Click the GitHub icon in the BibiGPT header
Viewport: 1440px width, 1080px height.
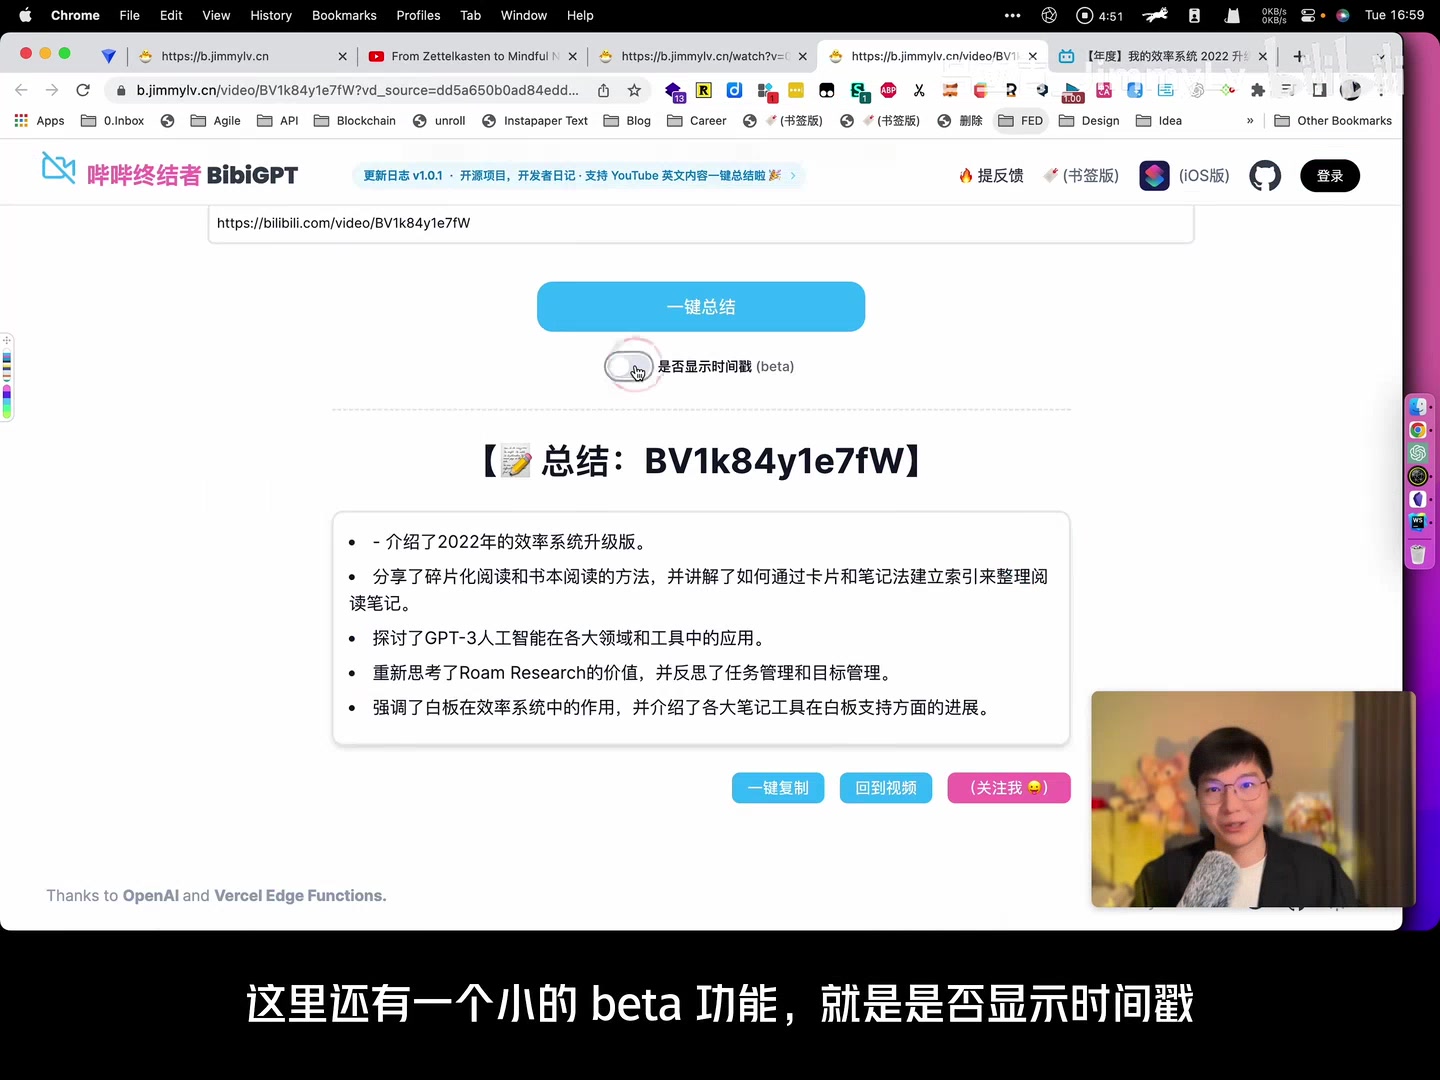pos(1264,175)
